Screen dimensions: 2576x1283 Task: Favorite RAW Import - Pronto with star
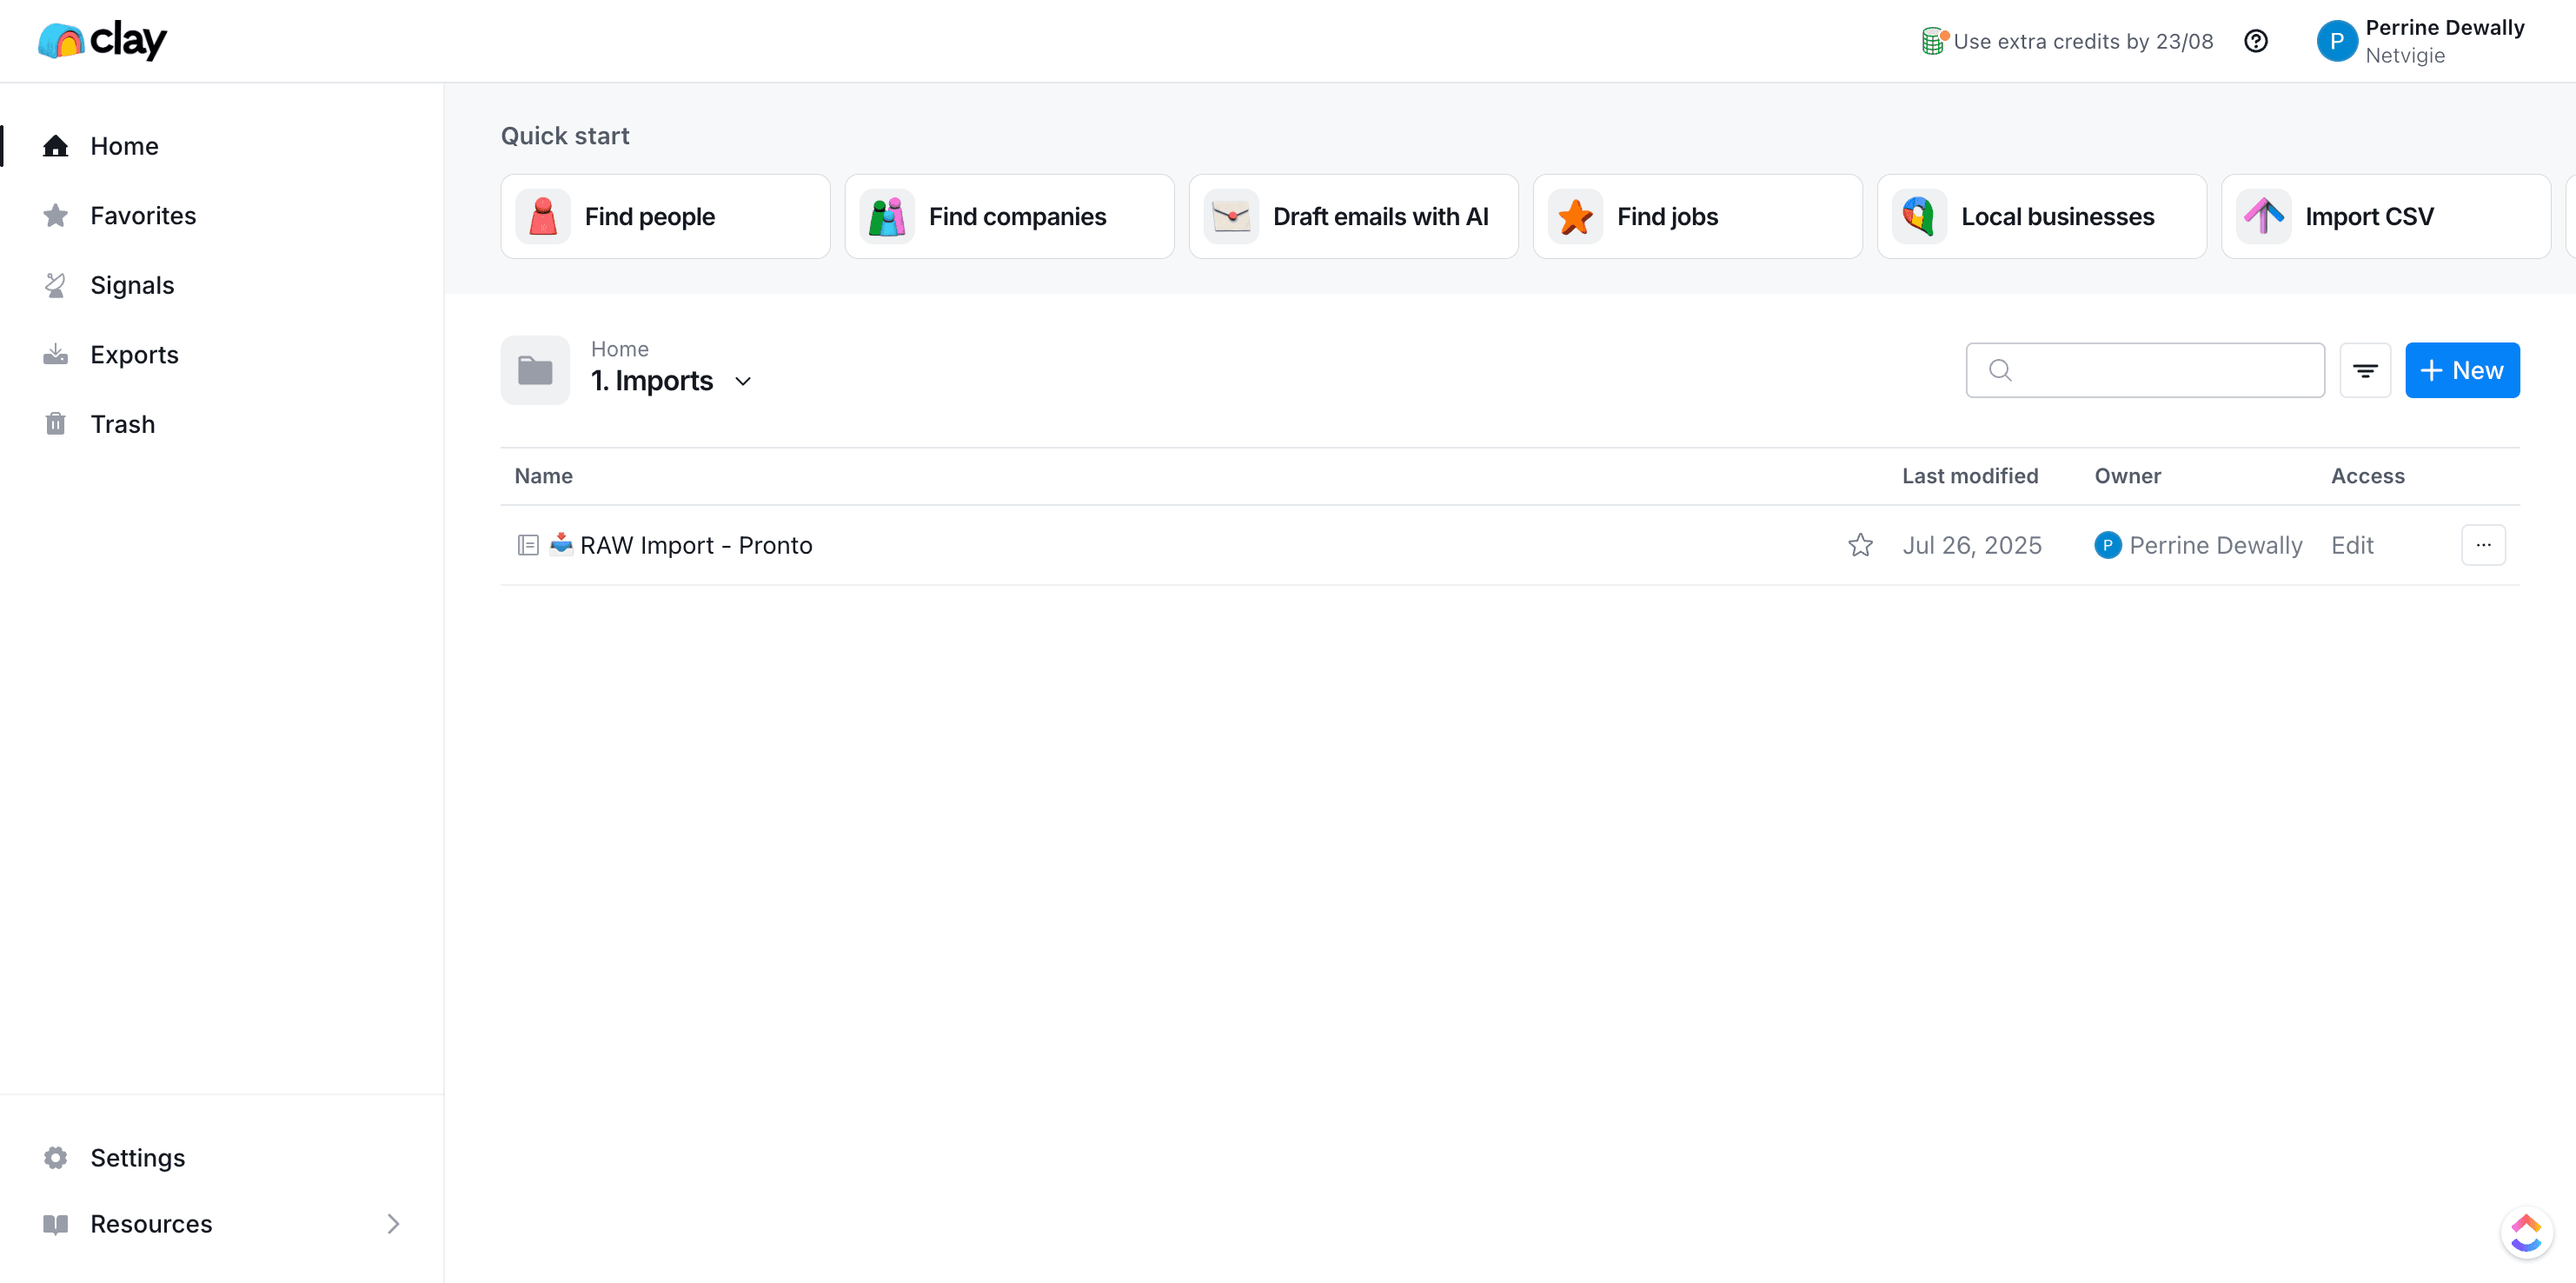[1860, 545]
